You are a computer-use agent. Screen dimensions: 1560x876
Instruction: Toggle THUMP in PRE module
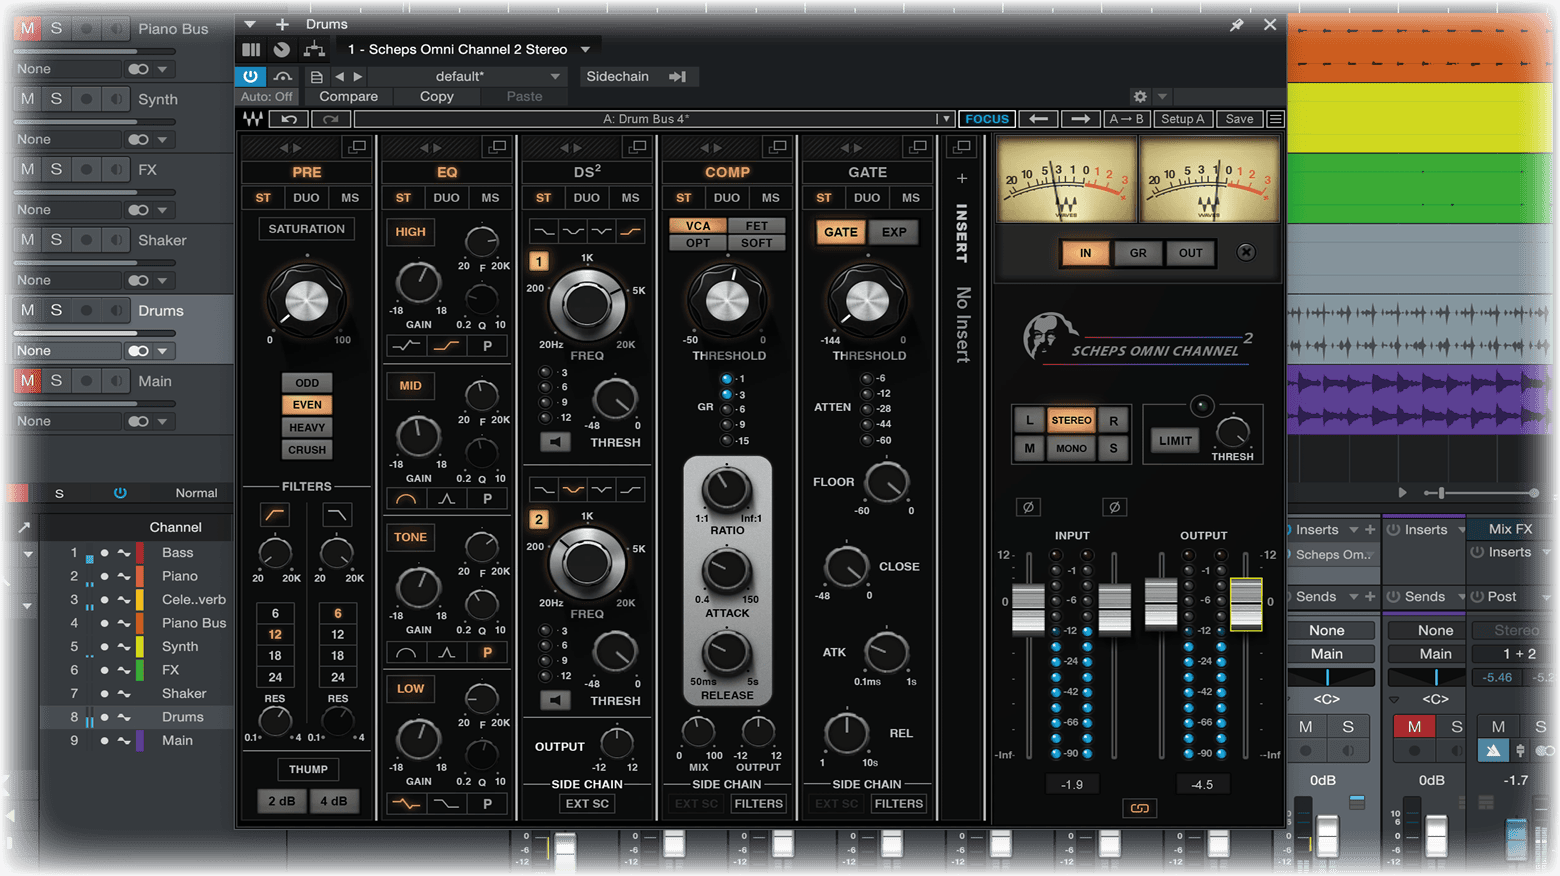click(308, 769)
